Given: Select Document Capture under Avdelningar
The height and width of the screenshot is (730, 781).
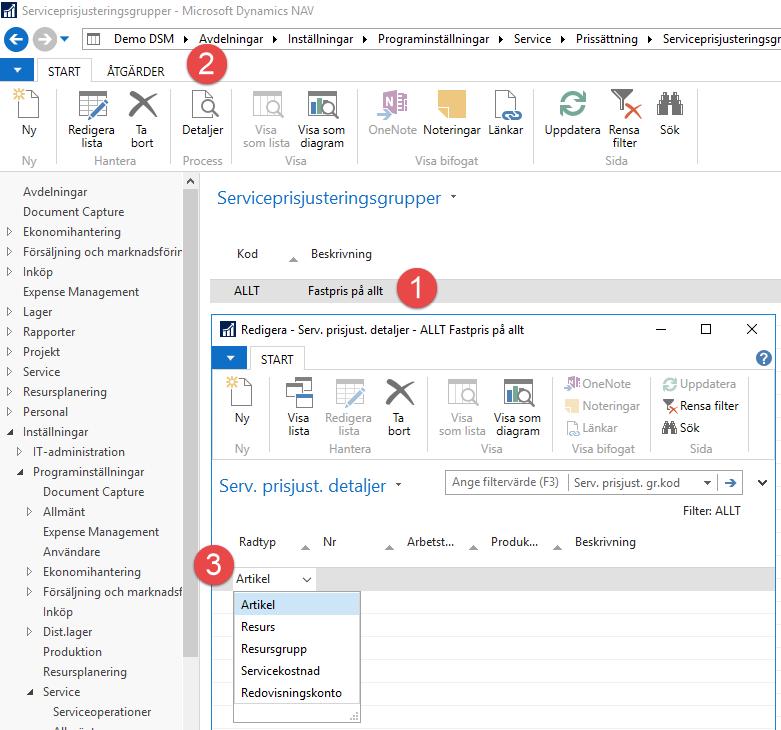Looking at the screenshot, I should [73, 212].
